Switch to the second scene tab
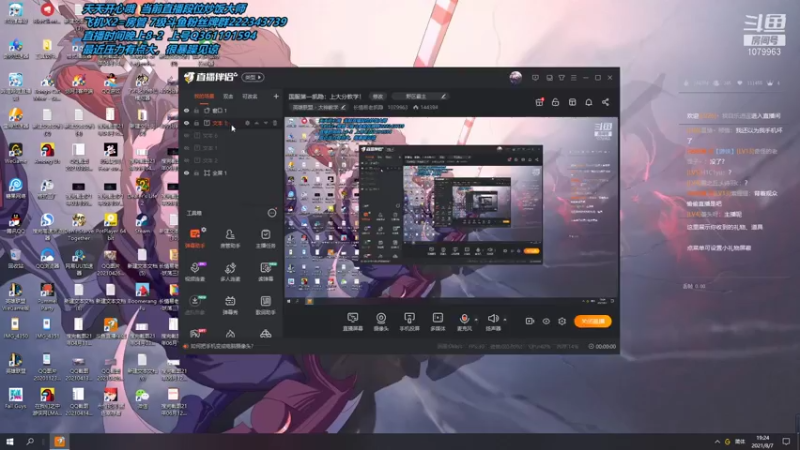800x450 pixels. 228,96
